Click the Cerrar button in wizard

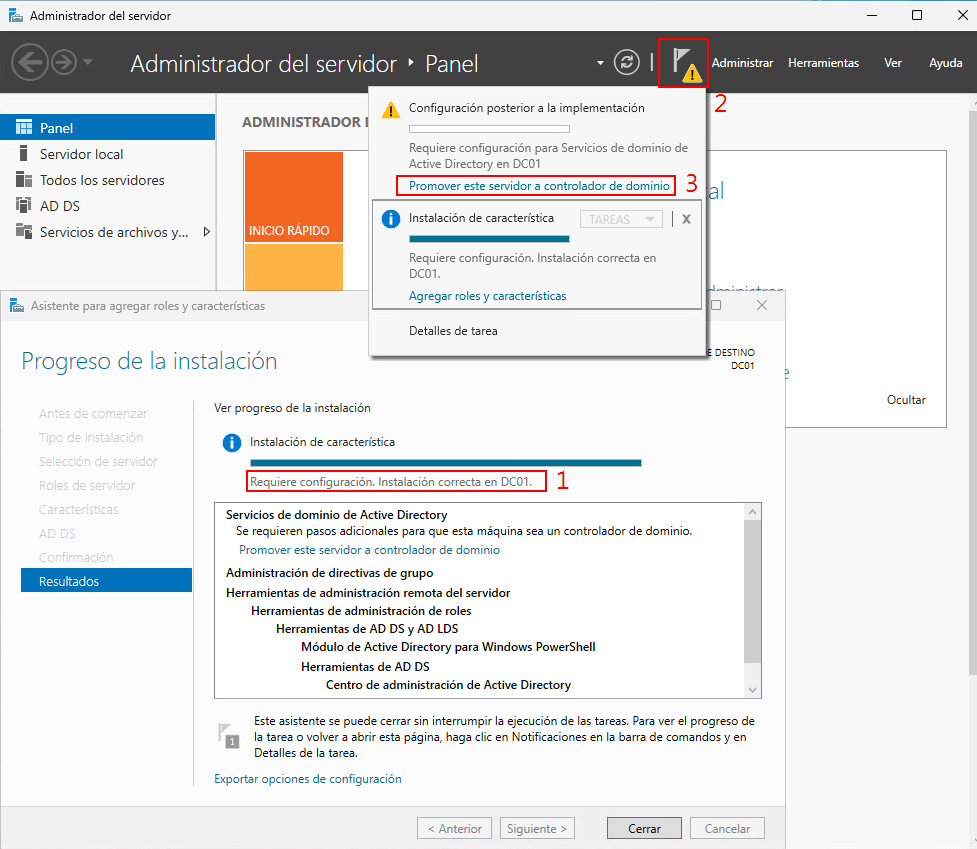pos(644,829)
